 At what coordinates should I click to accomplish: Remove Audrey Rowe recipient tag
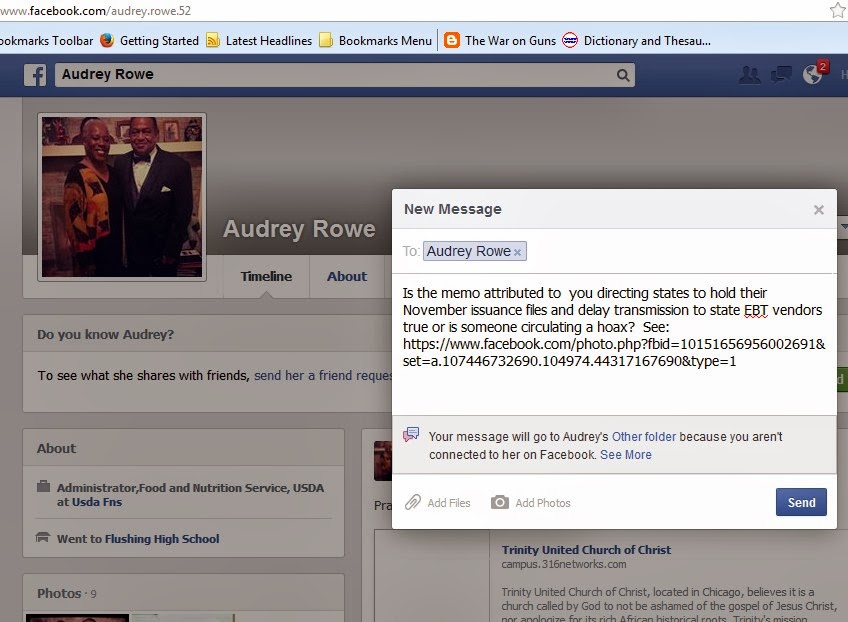tap(518, 252)
